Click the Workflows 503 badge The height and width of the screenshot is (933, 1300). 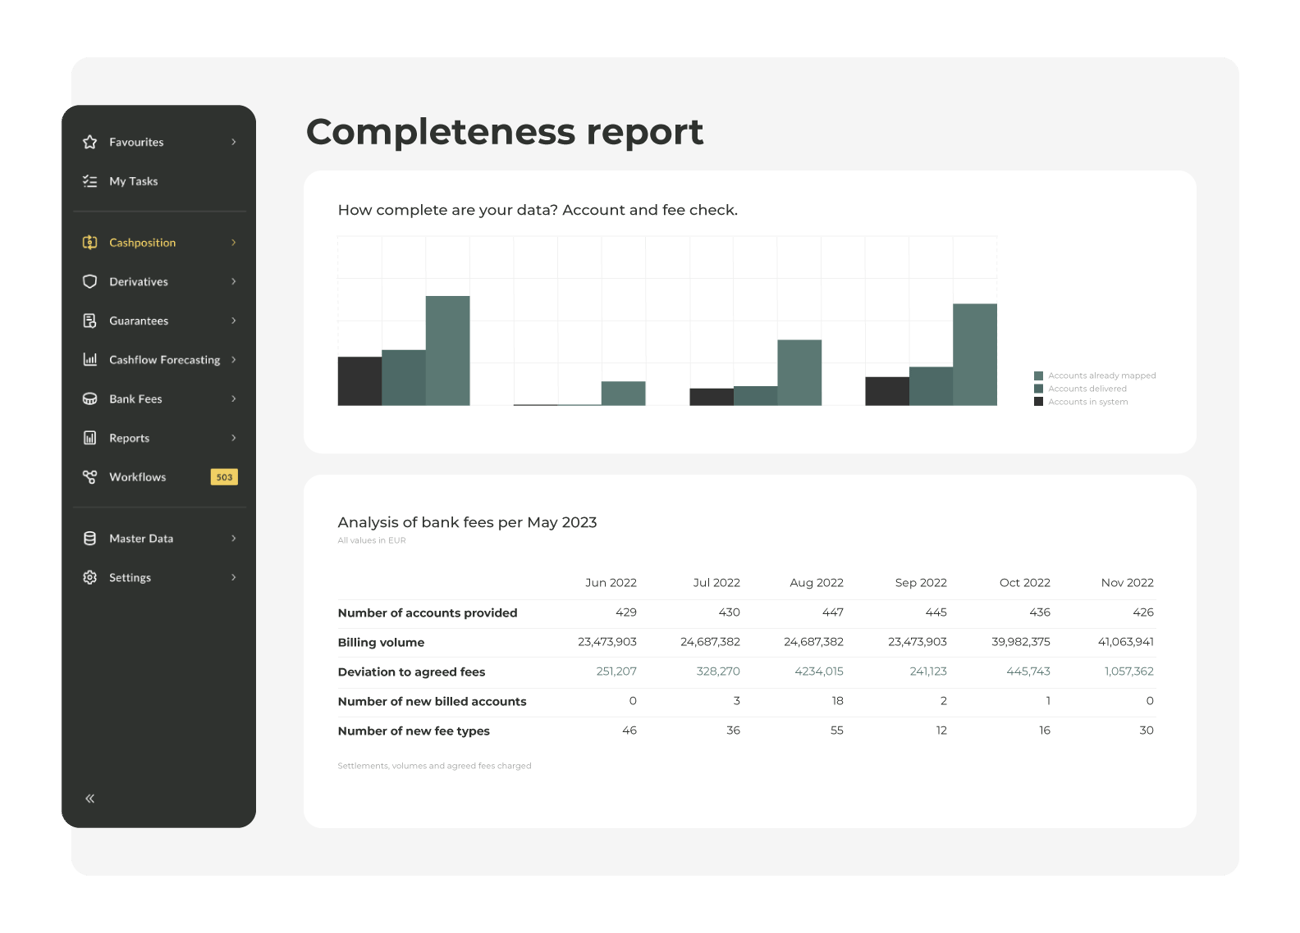(224, 477)
